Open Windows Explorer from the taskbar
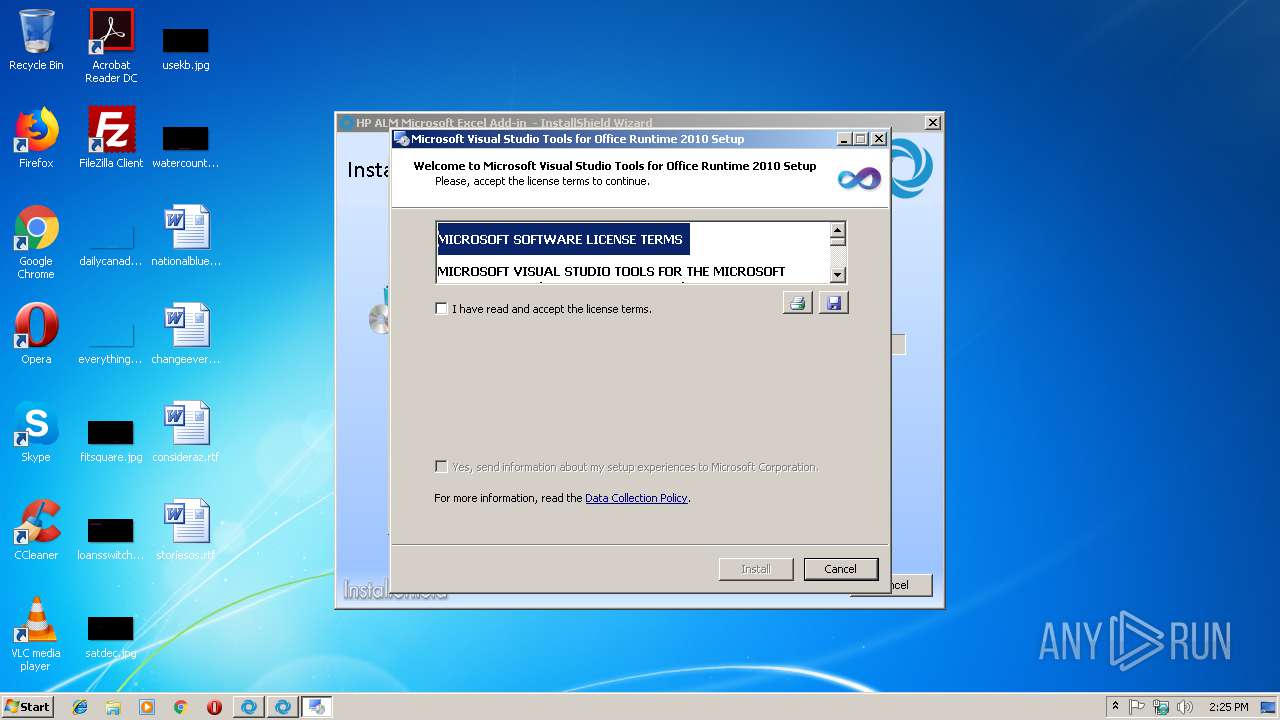 click(x=113, y=707)
